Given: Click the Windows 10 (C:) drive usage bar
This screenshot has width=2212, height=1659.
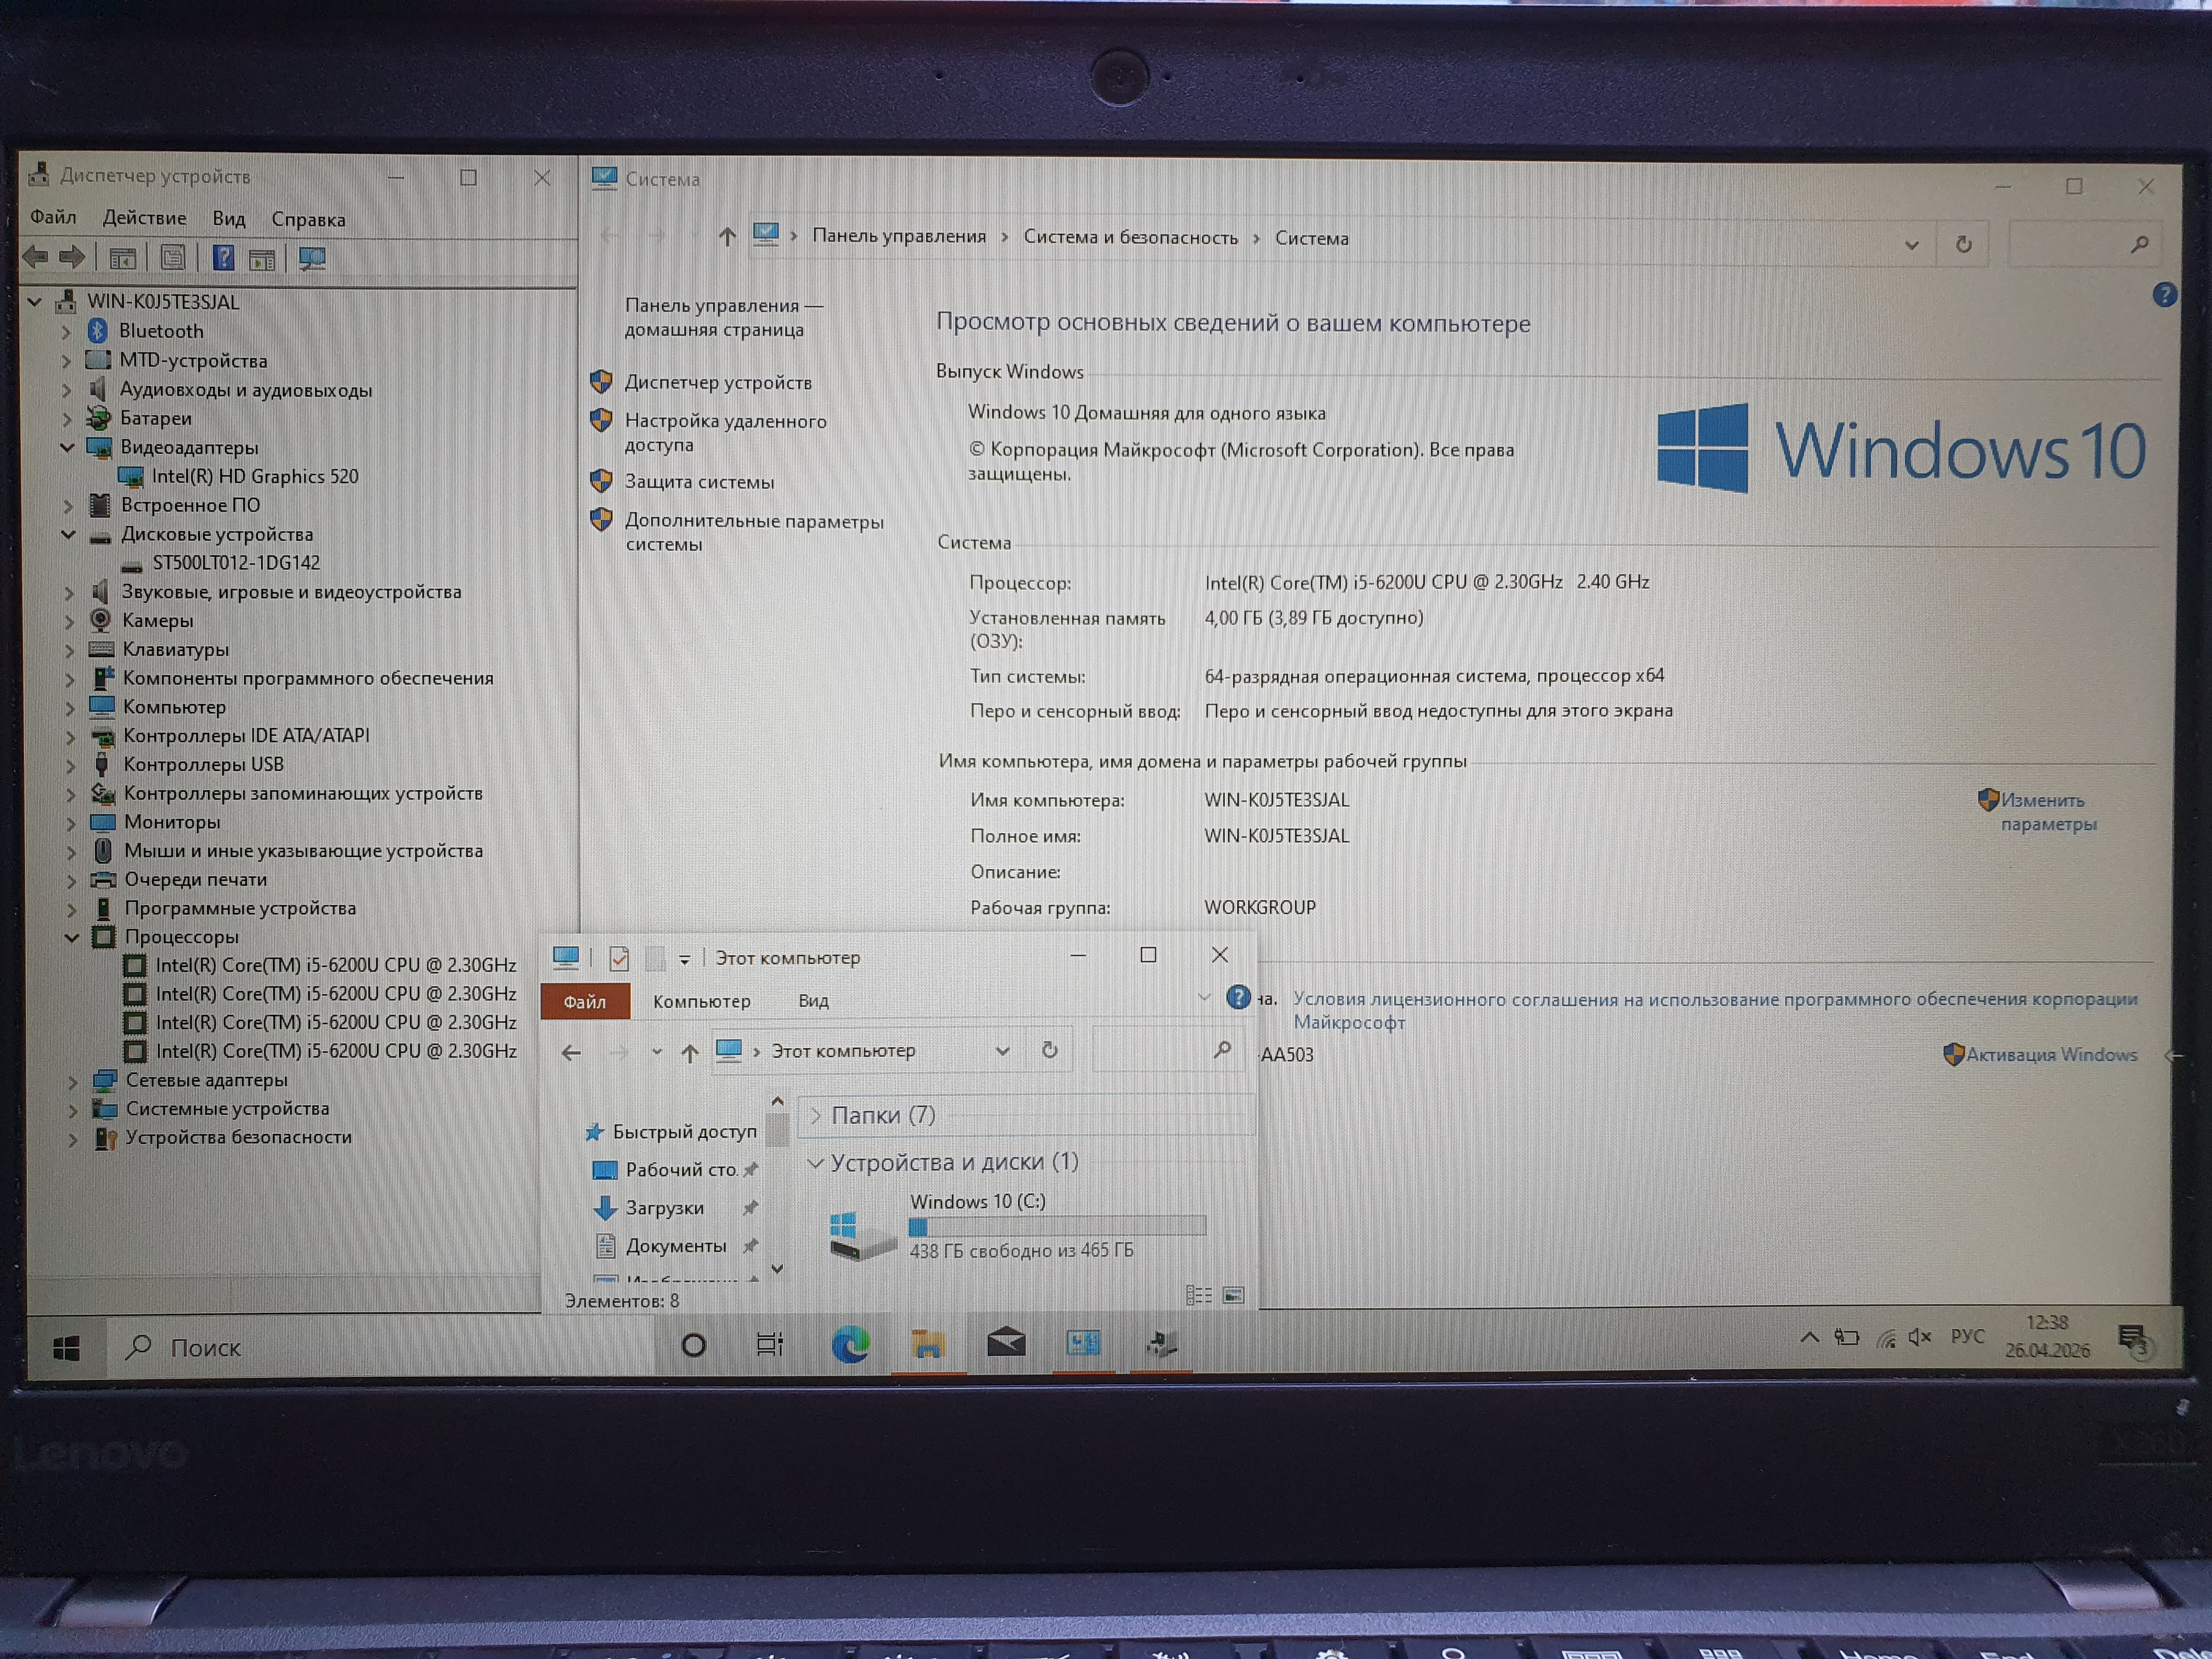Looking at the screenshot, I should tap(1057, 1226).
